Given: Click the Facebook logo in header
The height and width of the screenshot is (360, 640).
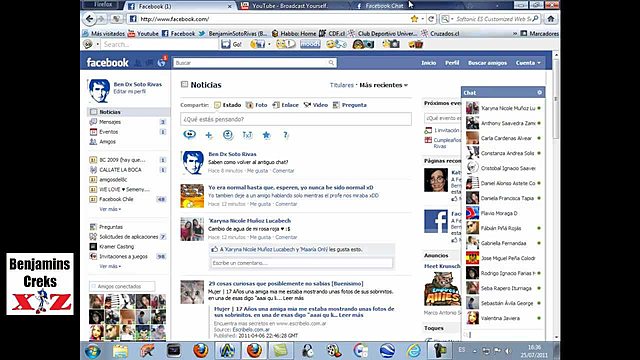Looking at the screenshot, I should coord(107,62).
